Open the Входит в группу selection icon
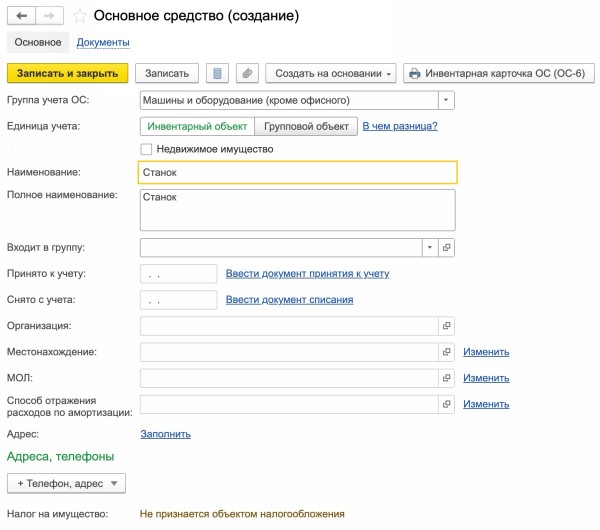This screenshot has width=600, height=530. 447,247
